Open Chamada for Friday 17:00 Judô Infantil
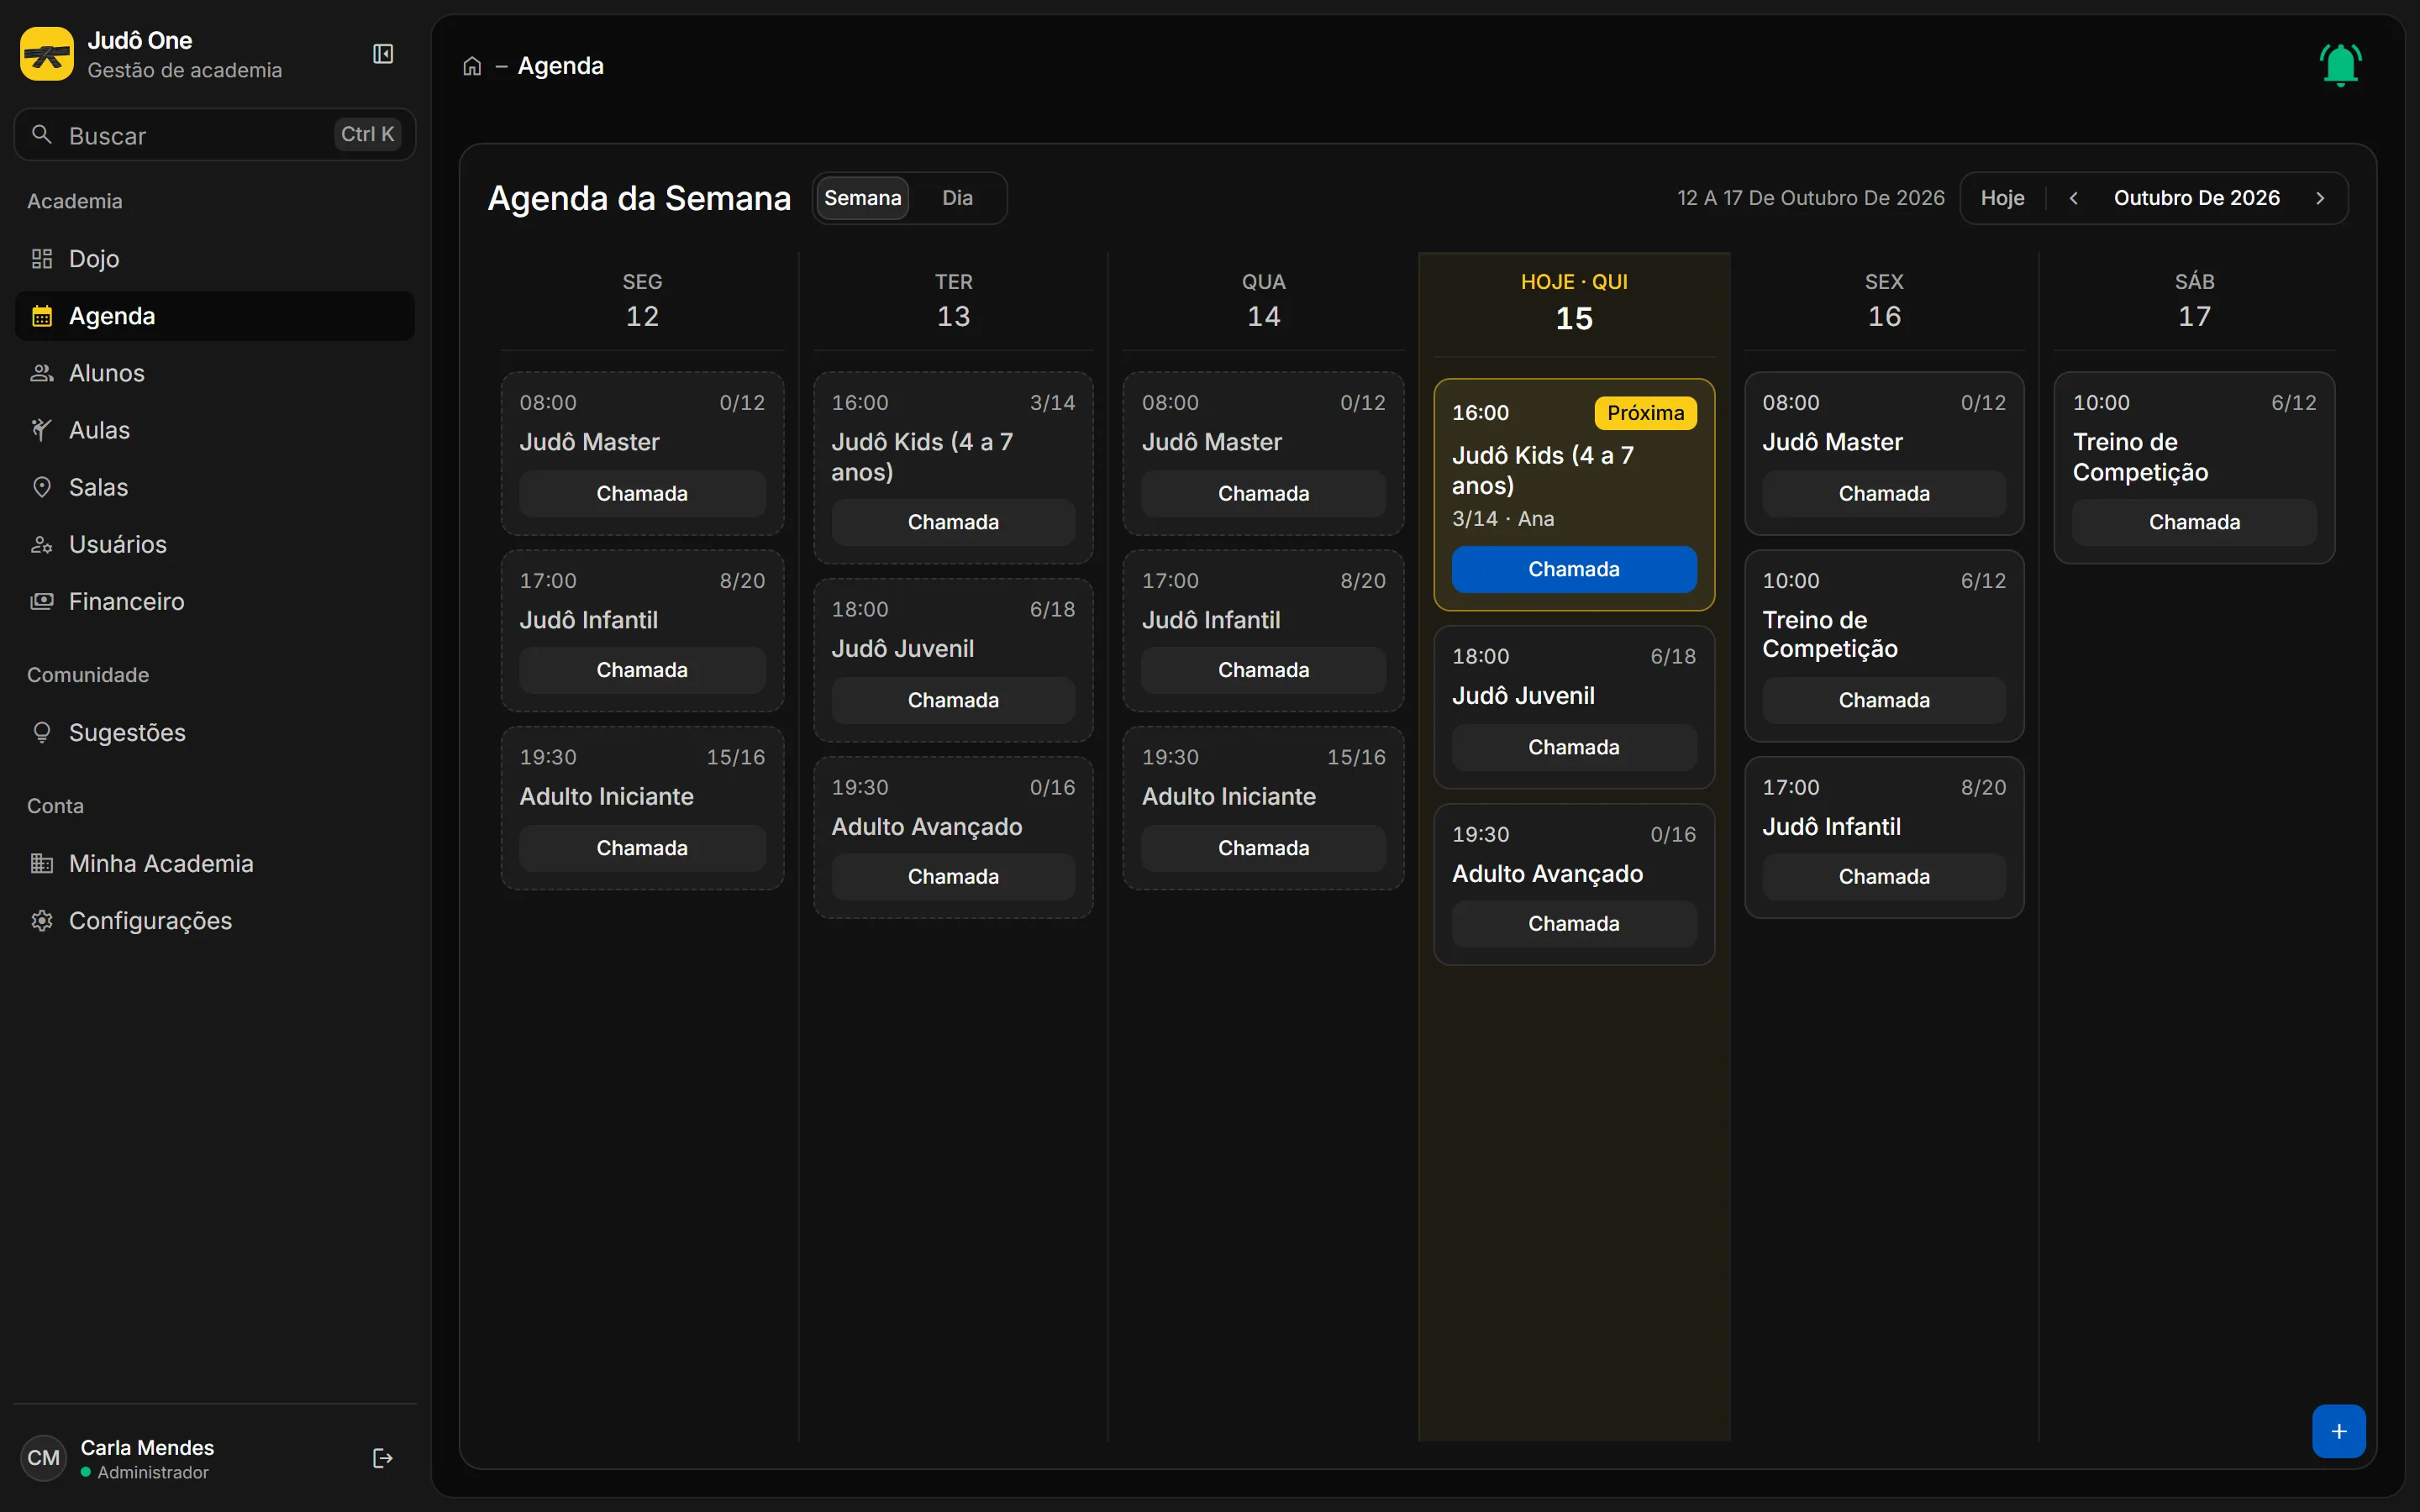The width and height of the screenshot is (2420, 1512). pos(1884,876)
